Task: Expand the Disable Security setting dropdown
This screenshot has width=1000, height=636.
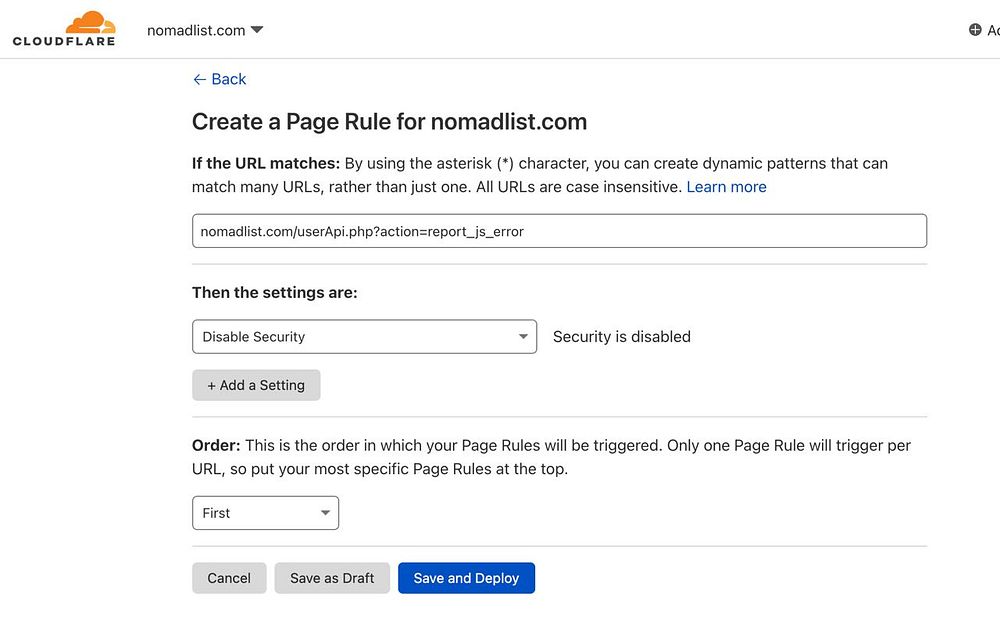Action: click(364, 337)
